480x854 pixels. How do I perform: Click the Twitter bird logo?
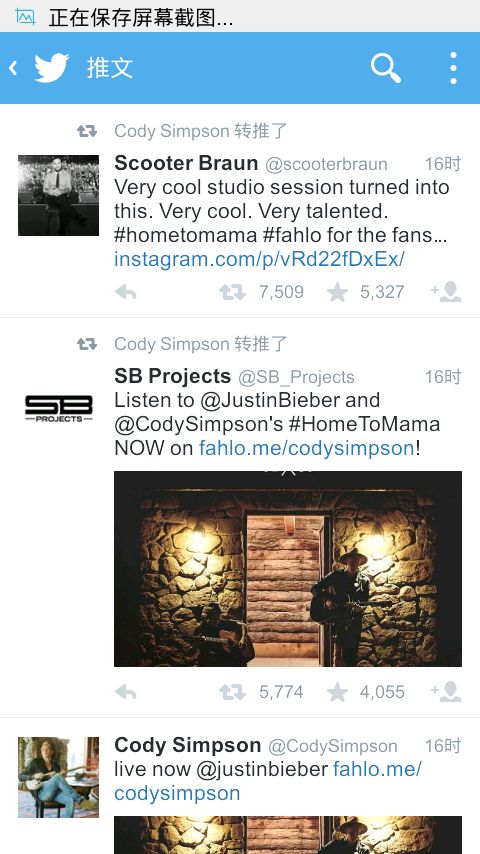pyautogui.click(x=52, y=68)
